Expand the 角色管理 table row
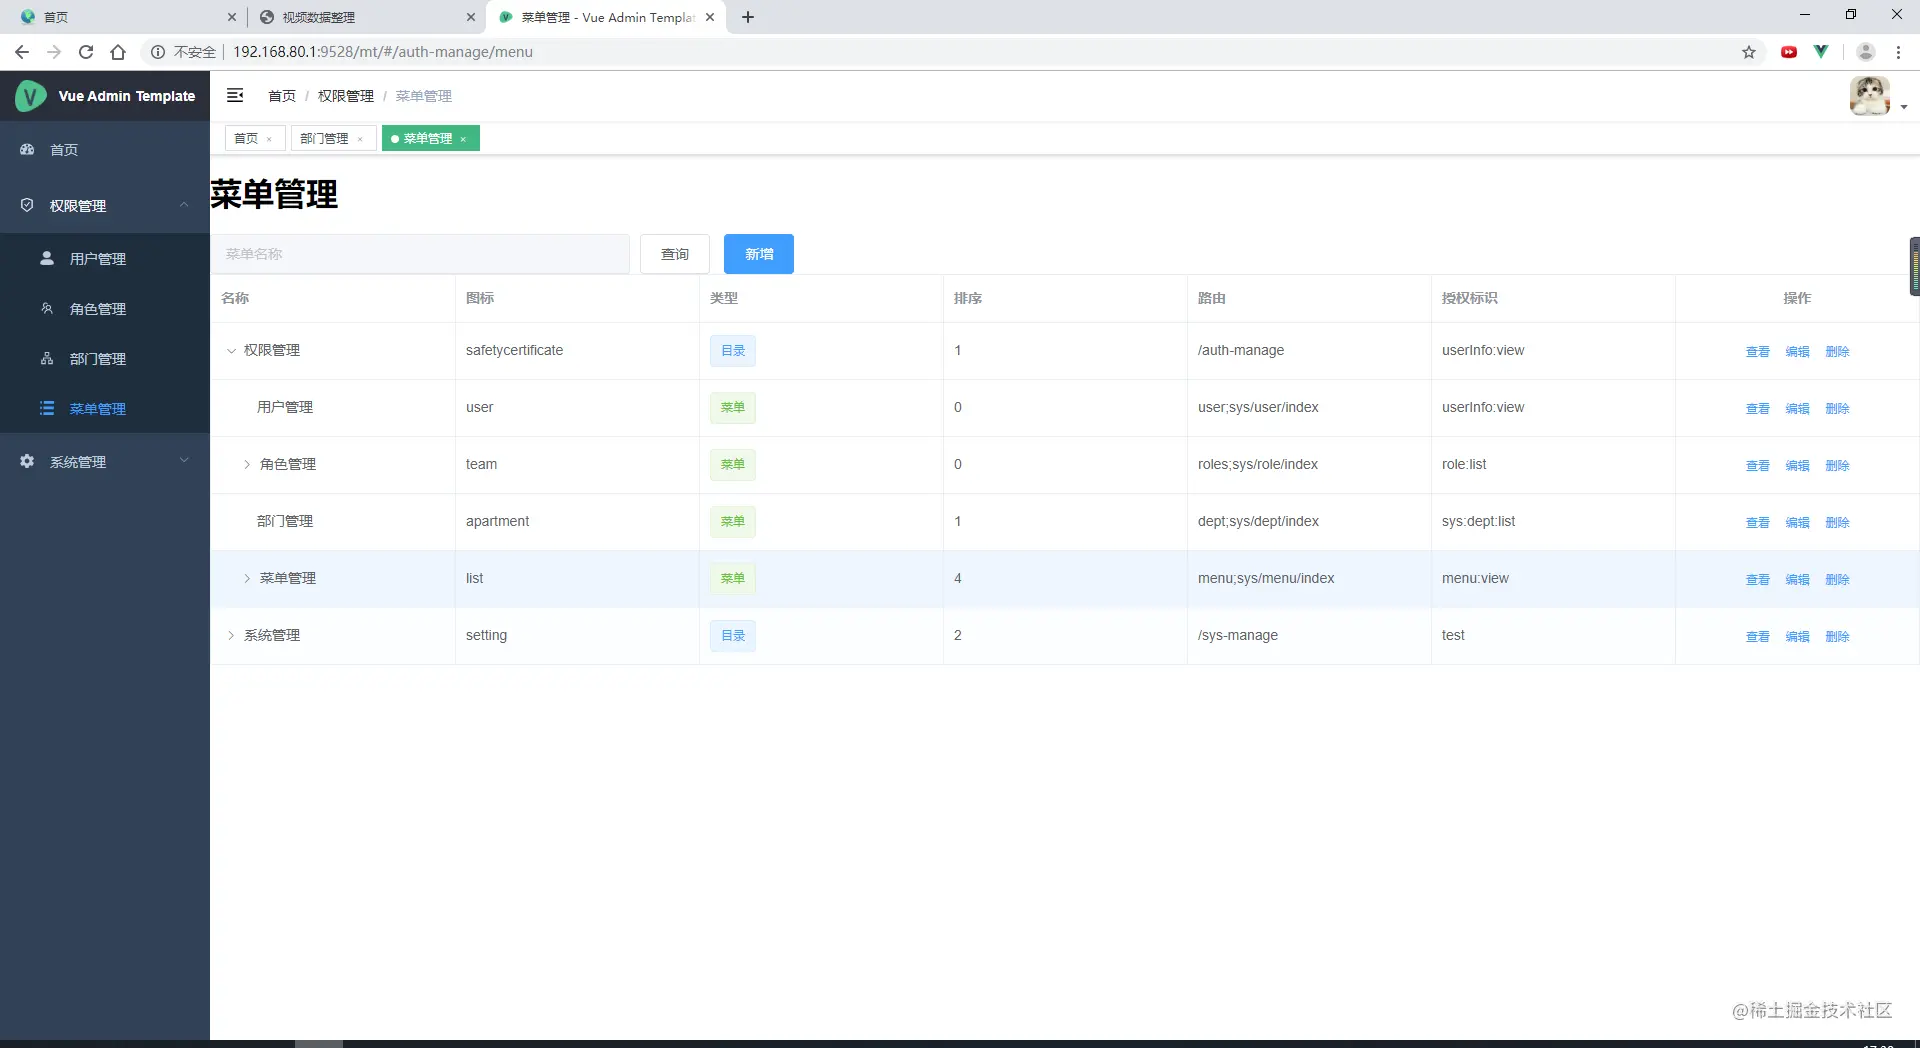Screen dimensions: 1920x1048 click(x=247, y=465)
